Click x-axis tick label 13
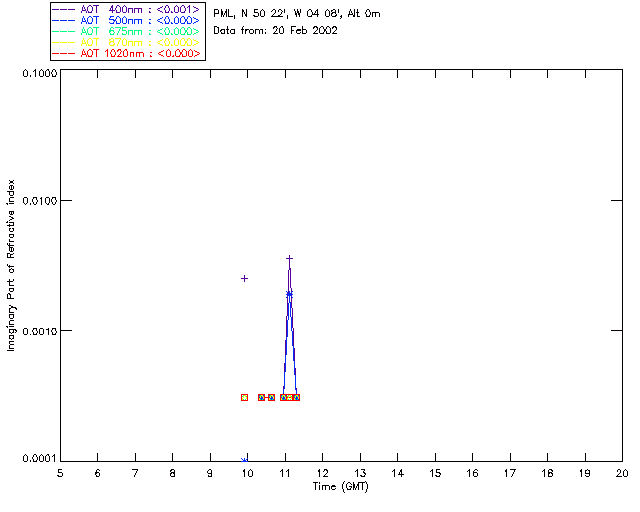 click(x=360, y=473)
